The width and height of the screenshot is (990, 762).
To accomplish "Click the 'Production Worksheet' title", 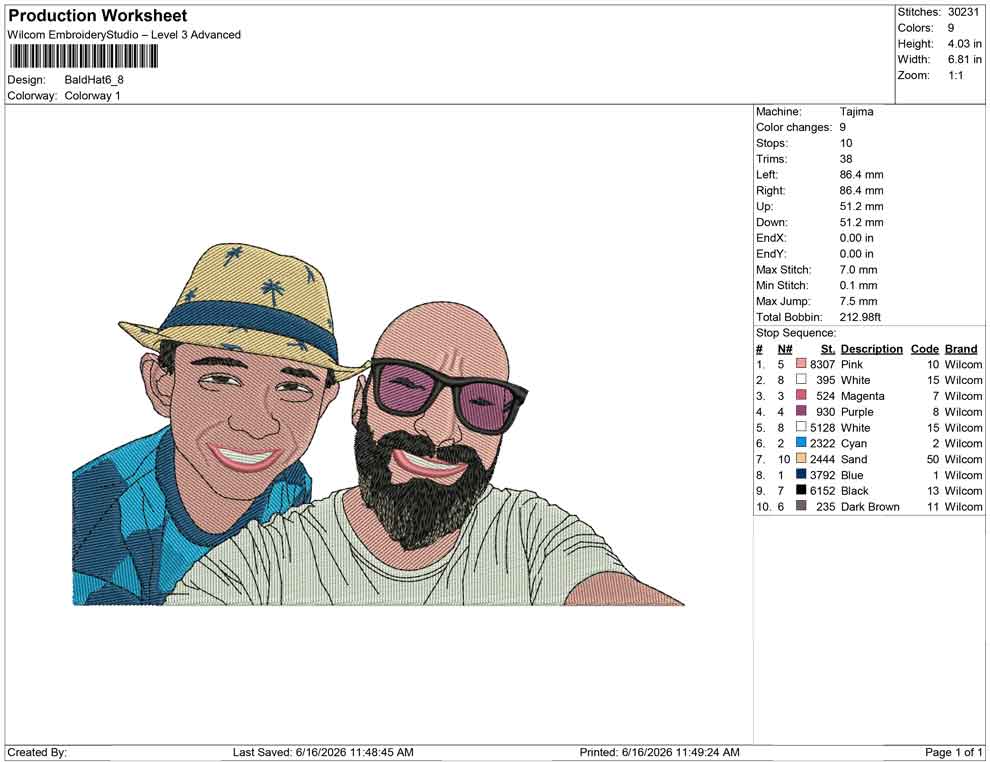I will [98, 16].
